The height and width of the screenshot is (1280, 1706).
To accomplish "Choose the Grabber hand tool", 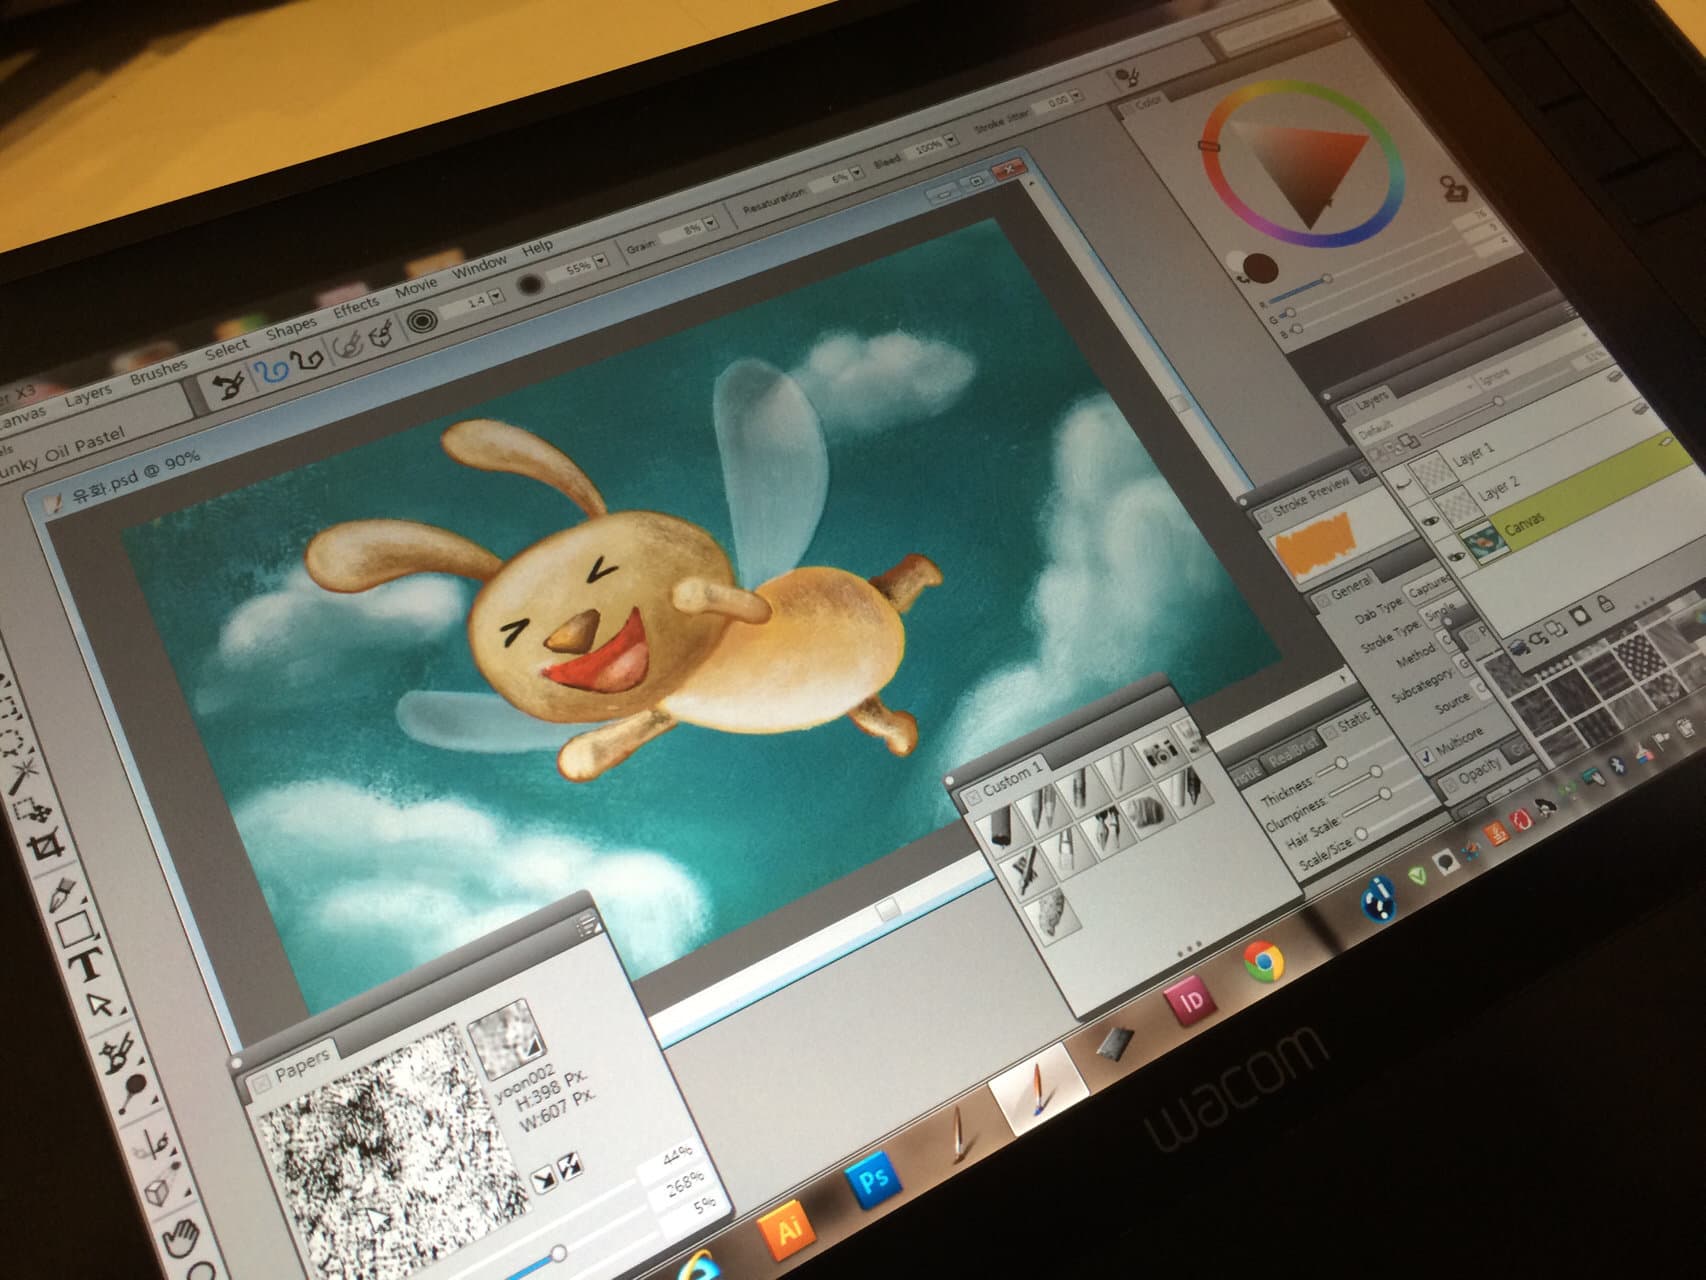I will point(182,1239).
